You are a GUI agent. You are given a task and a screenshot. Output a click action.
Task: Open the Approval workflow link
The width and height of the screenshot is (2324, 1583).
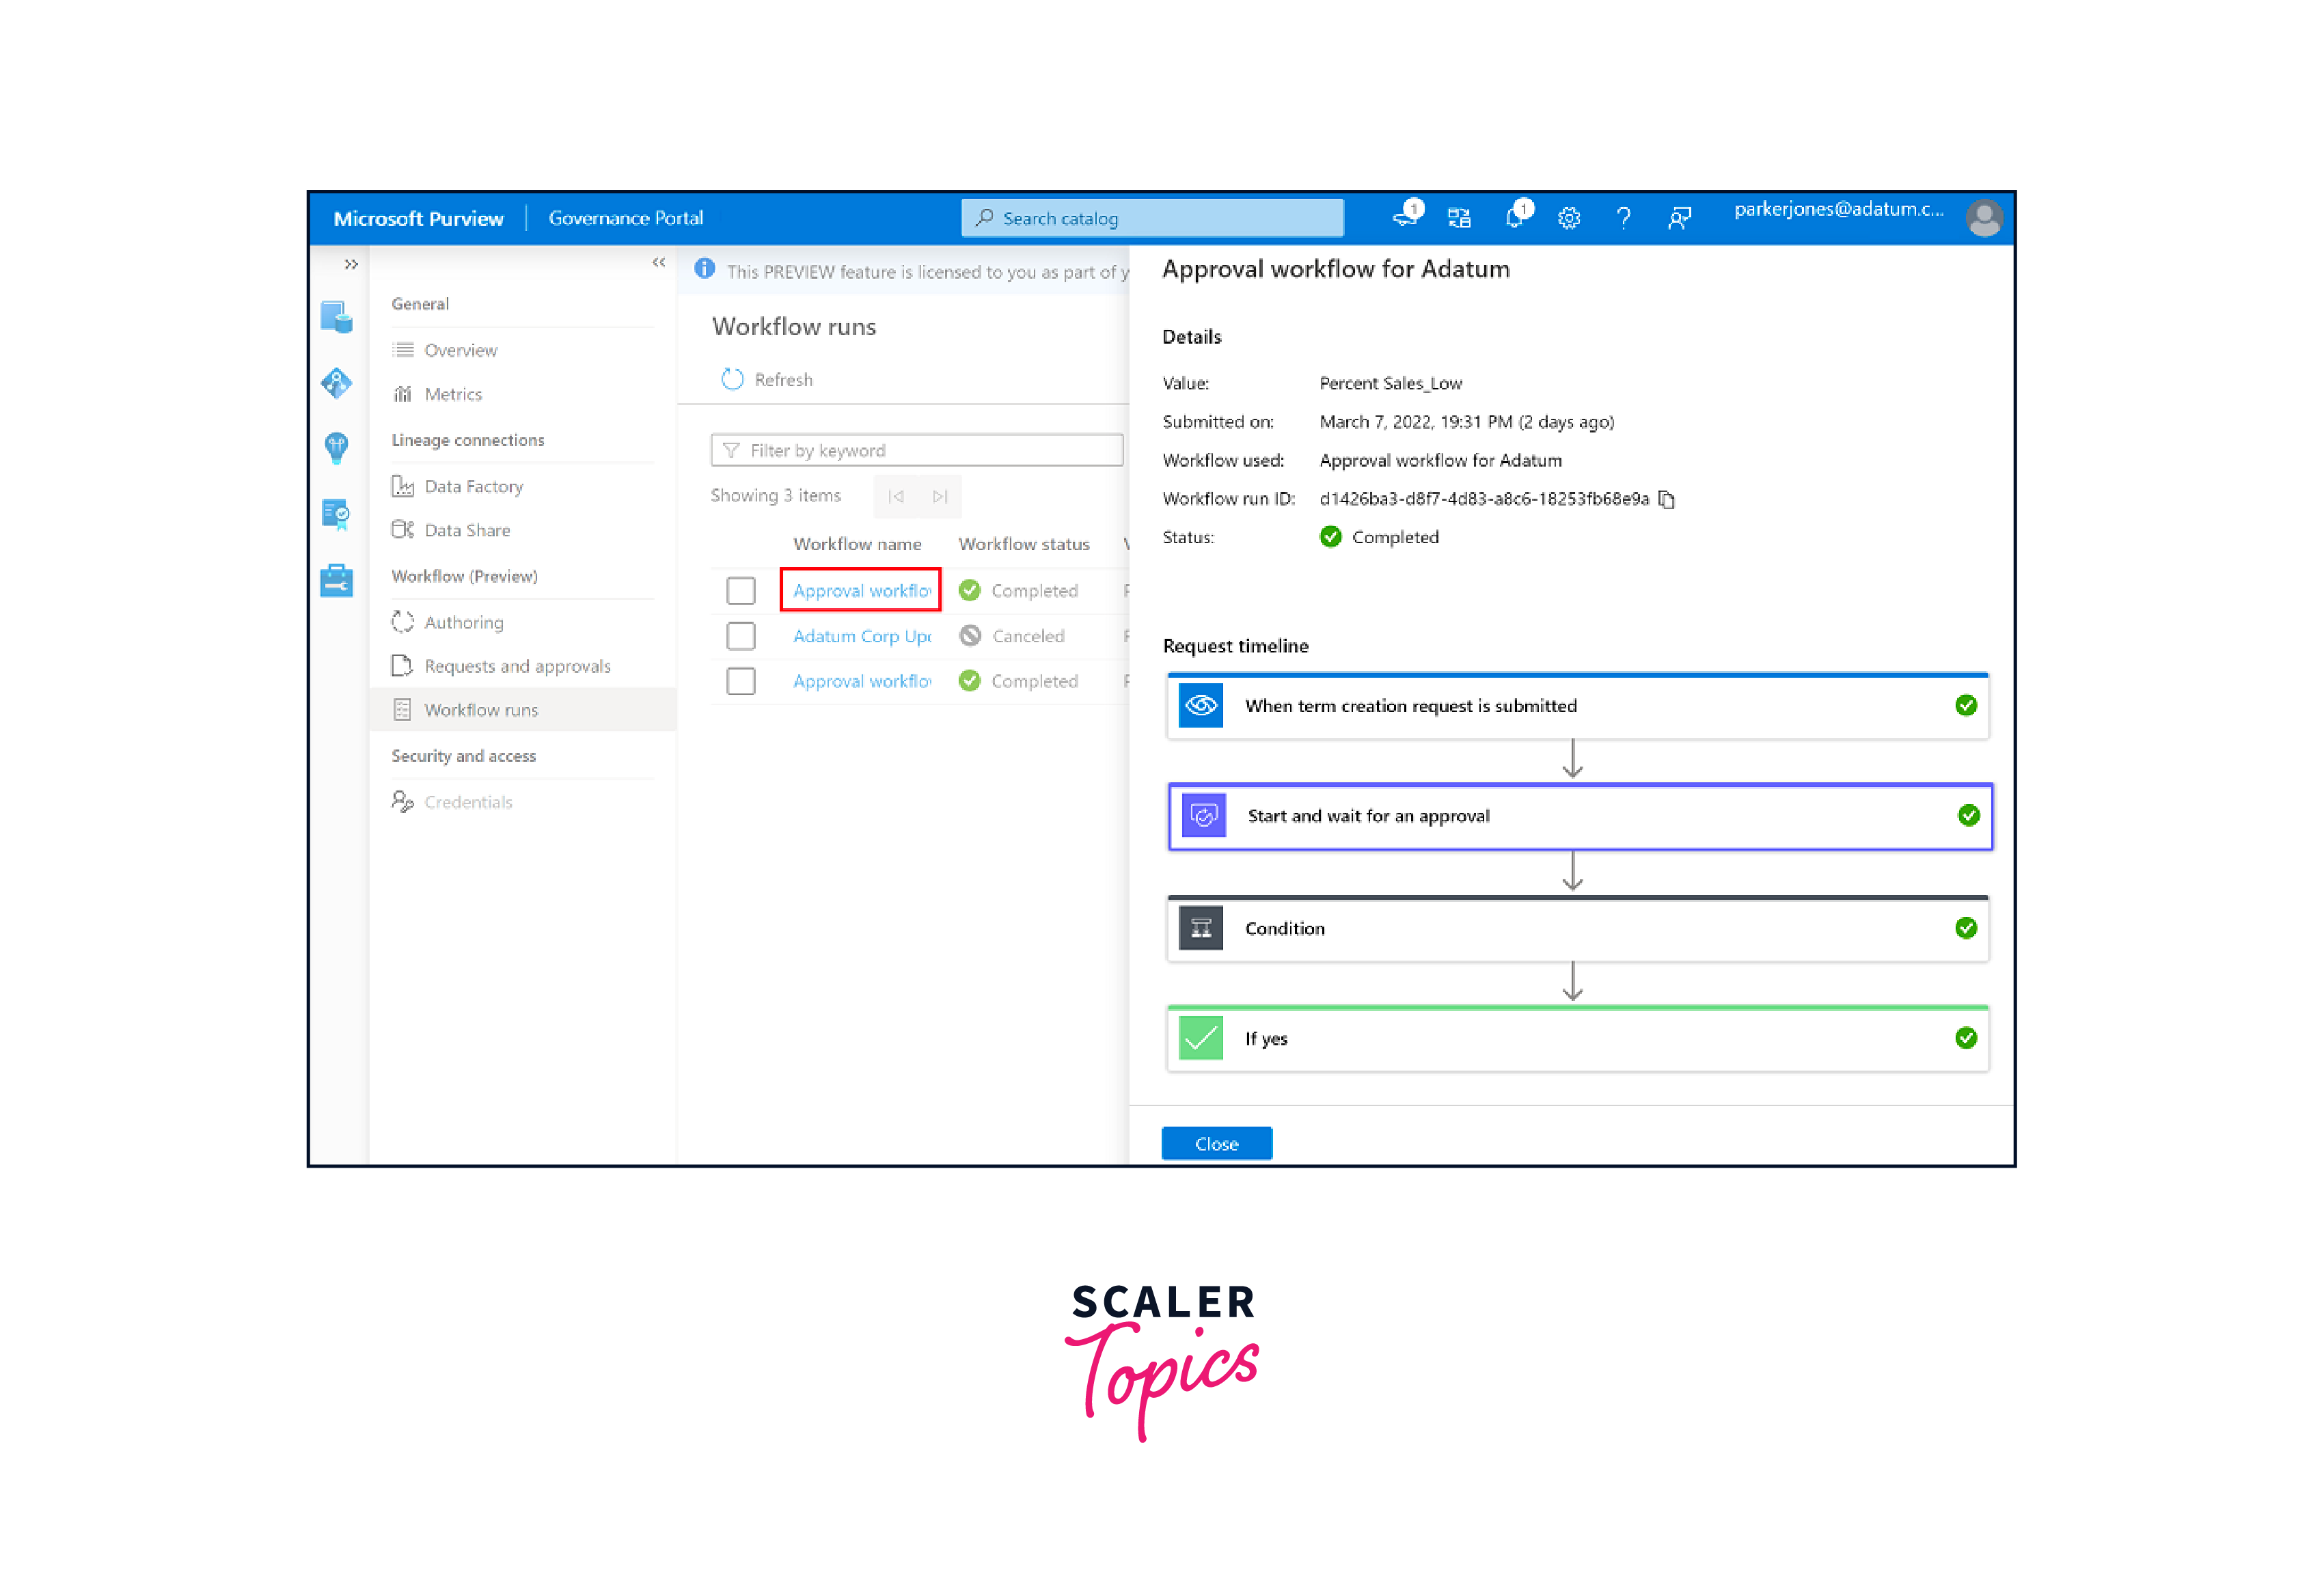click(x=860, y=590)
